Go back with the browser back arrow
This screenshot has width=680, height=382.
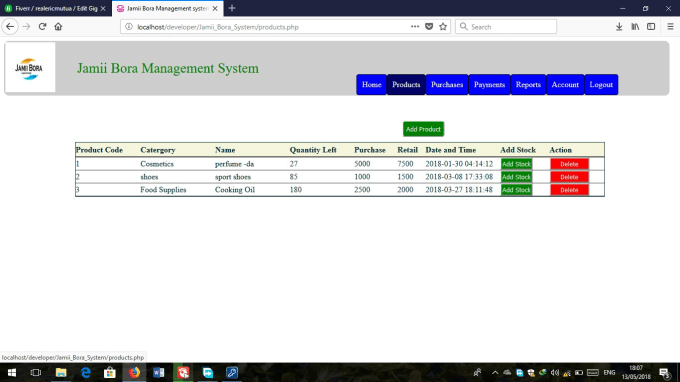10,26
